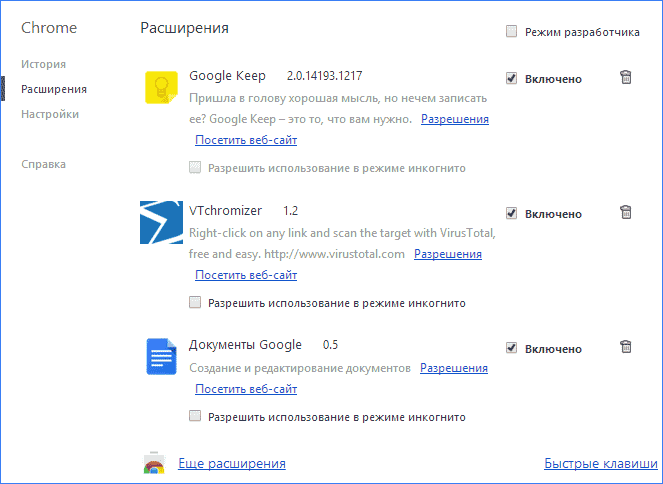Open the Еще расширения link

coord(232,464)
